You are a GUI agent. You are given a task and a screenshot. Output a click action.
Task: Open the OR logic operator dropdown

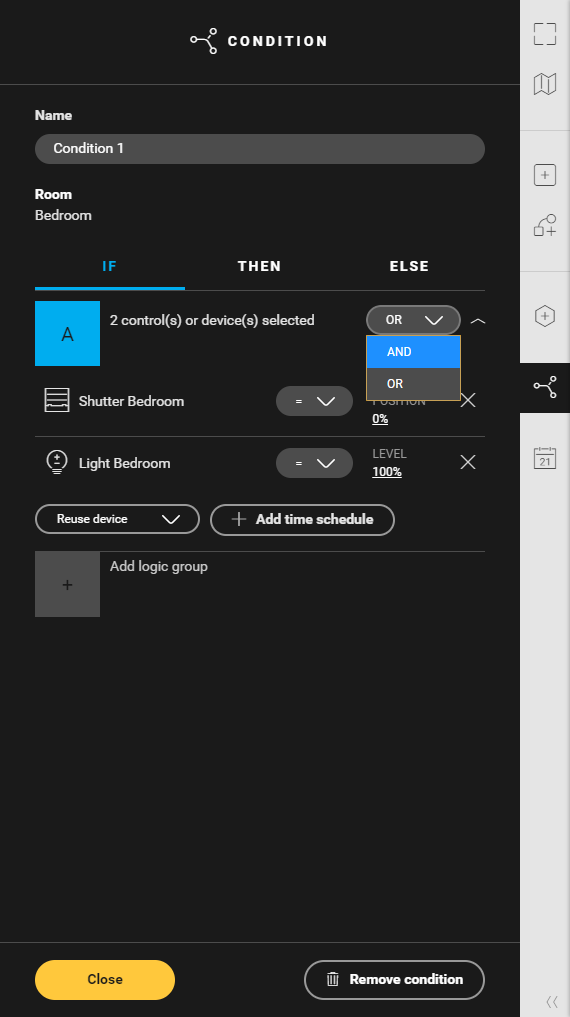413,320
